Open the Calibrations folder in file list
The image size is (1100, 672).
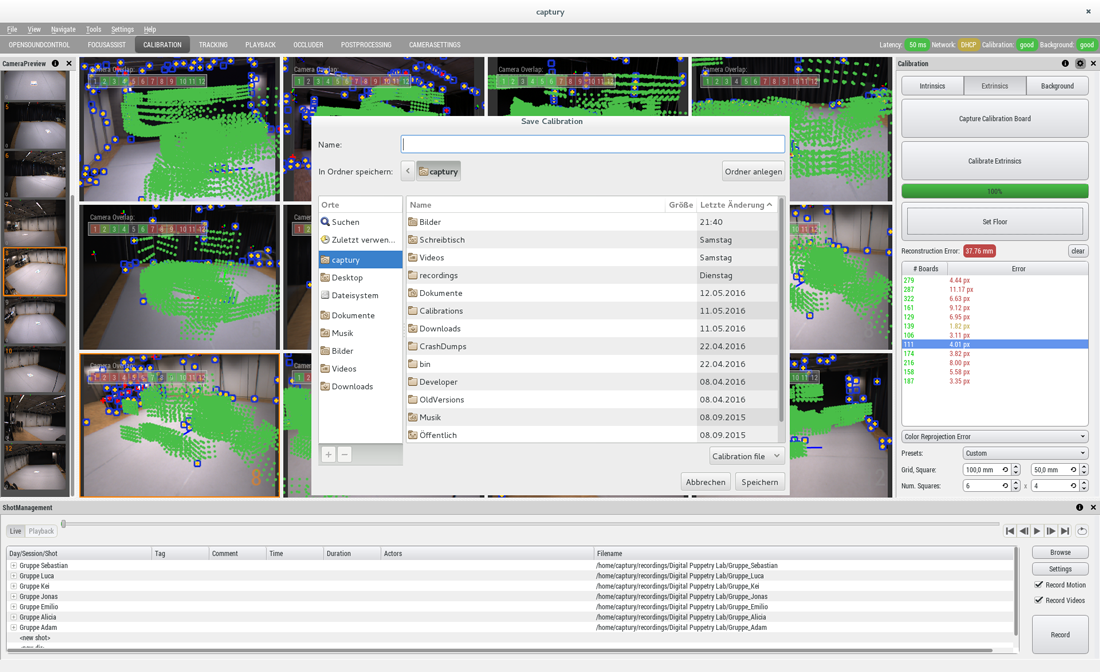(x=440, y=311)
